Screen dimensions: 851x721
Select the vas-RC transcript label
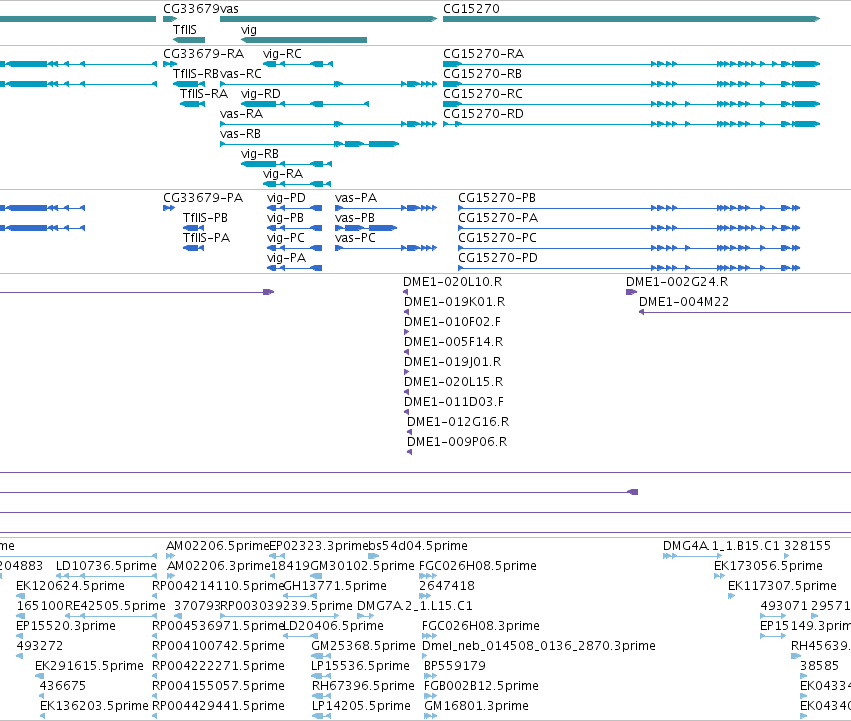241,74
